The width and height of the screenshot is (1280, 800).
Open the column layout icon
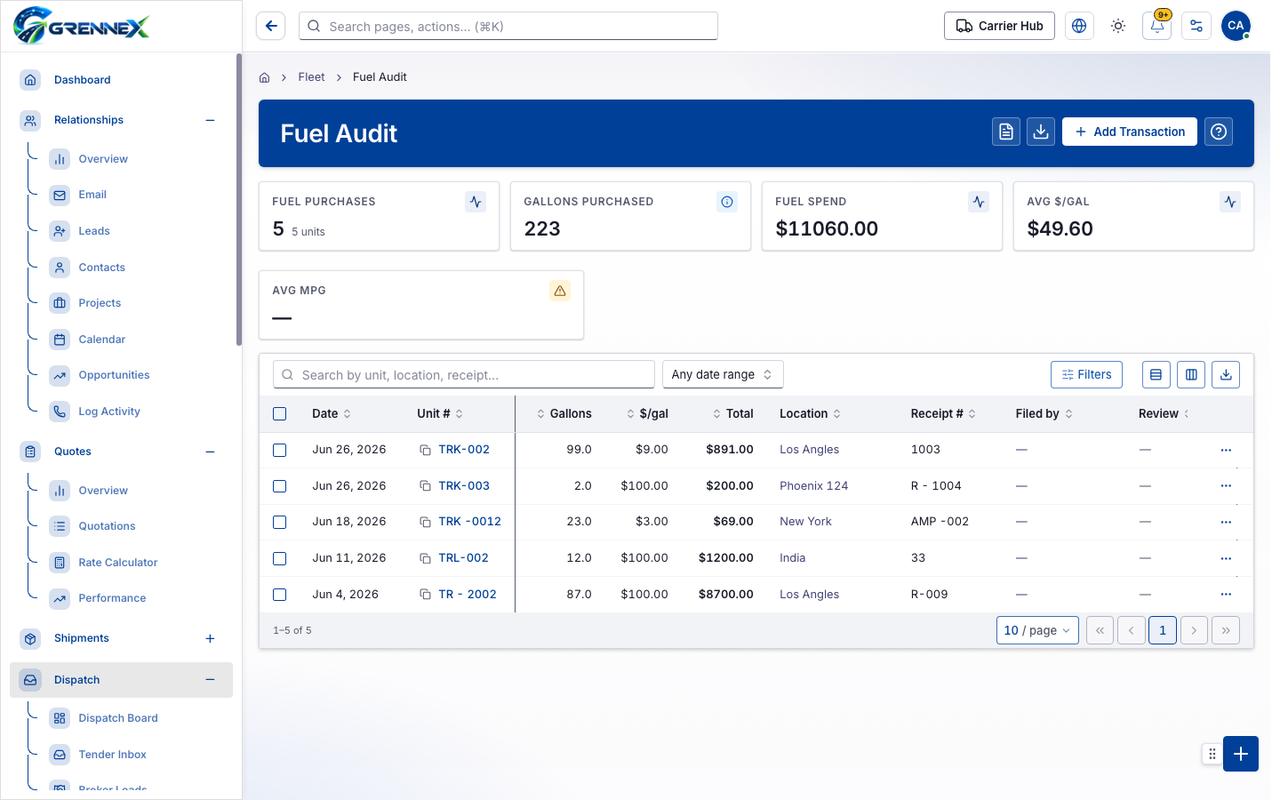1191,375
